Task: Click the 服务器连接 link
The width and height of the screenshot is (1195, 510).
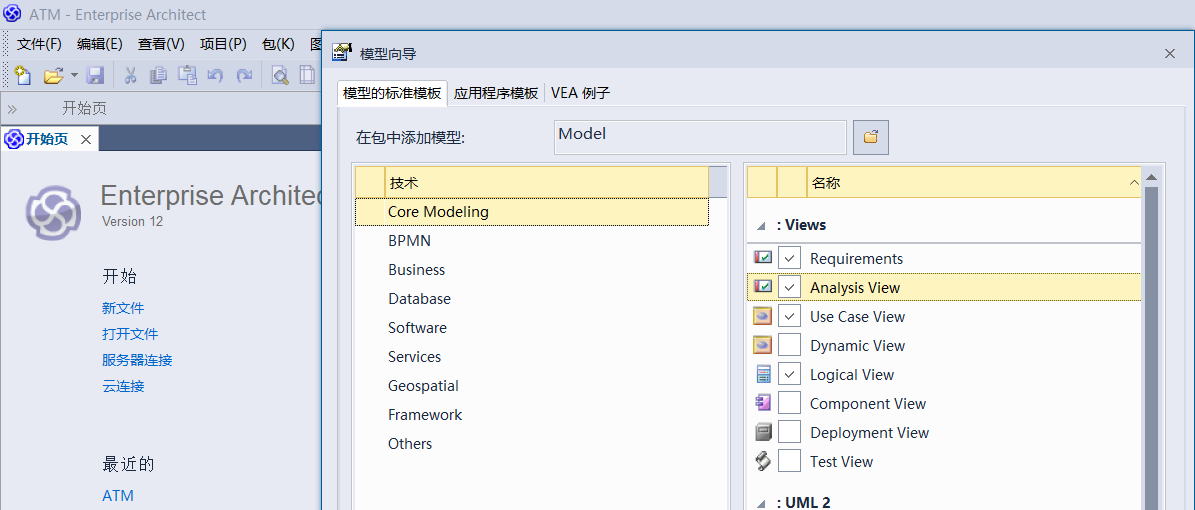Action: [137, 360]
